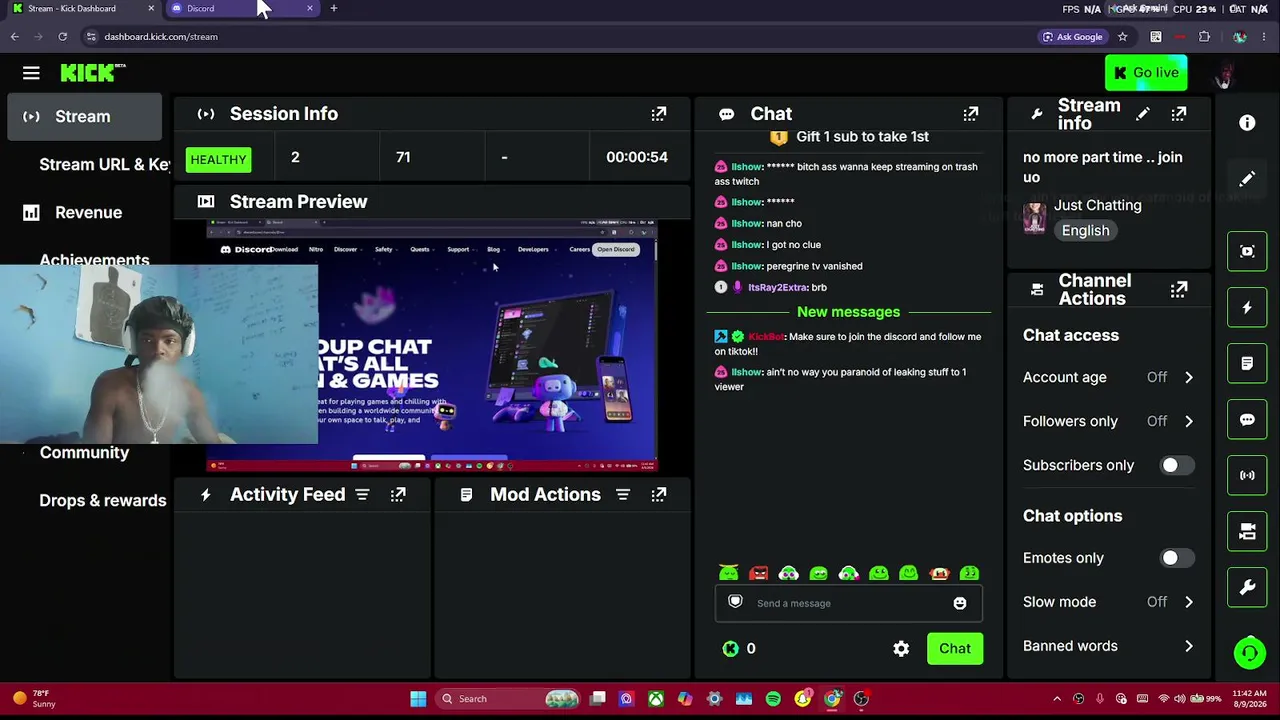Select Stream in left sidebar

(x=84, y=116)
